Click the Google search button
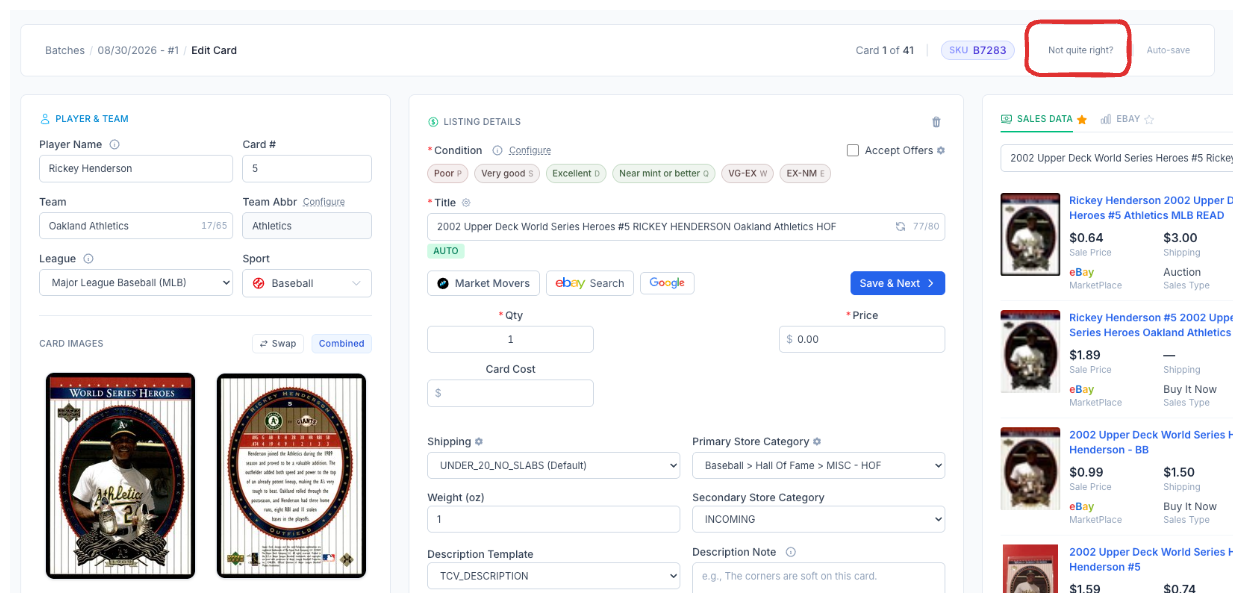The image size is (1243, 603). click(667, 283)
